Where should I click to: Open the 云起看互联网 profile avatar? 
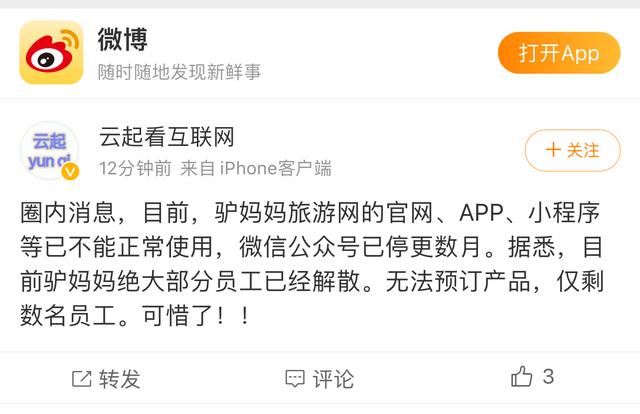point(49,151)
